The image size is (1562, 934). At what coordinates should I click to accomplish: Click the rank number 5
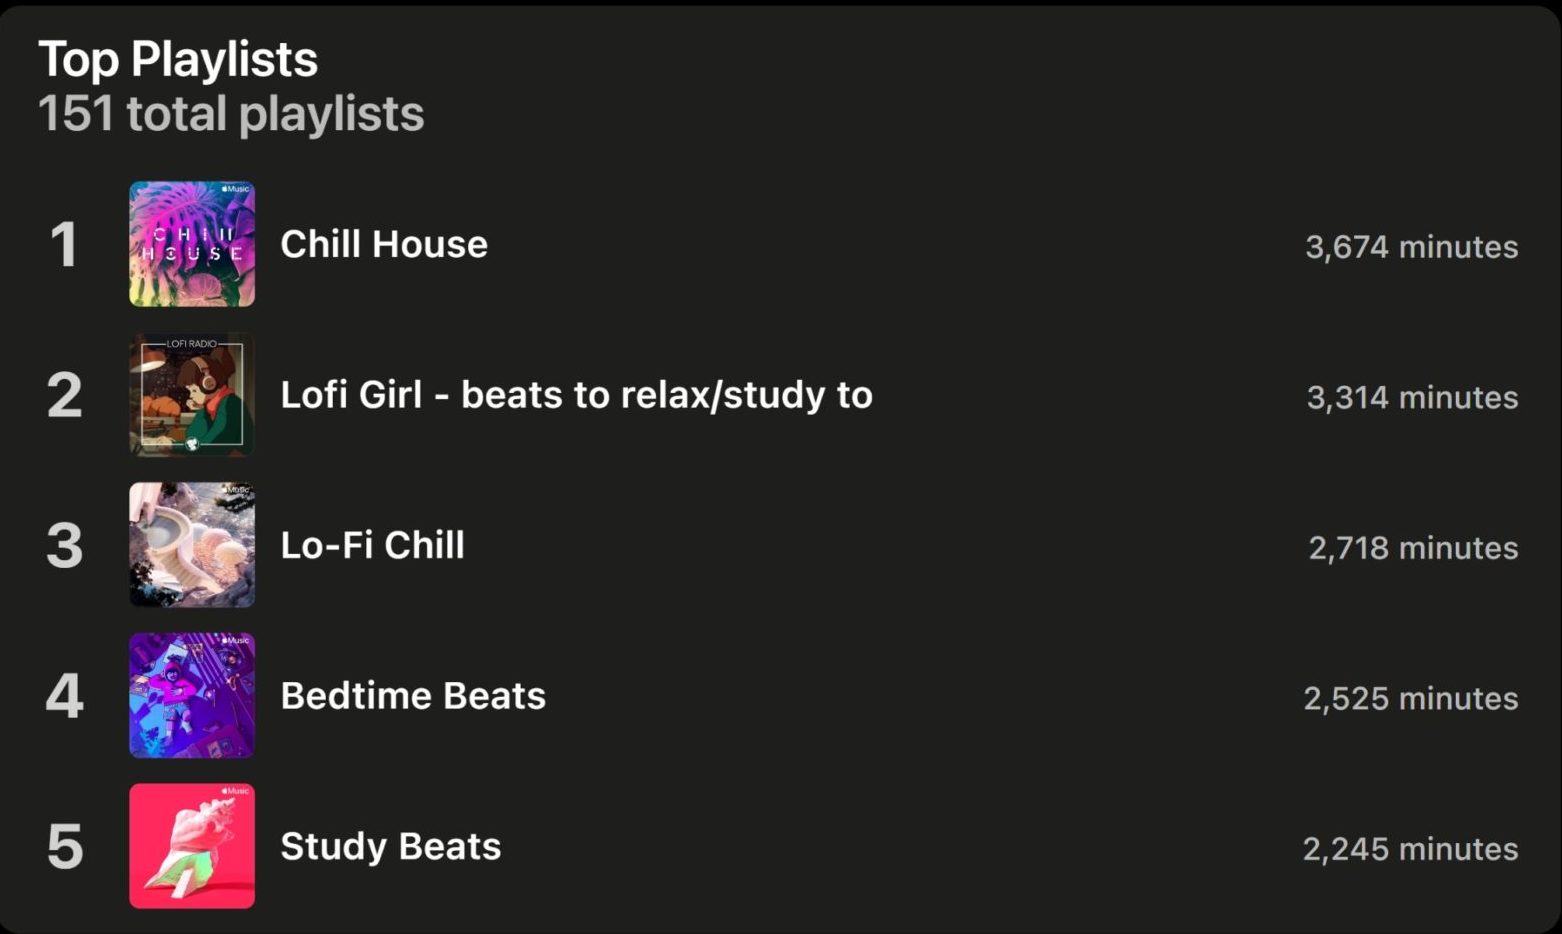64,847
